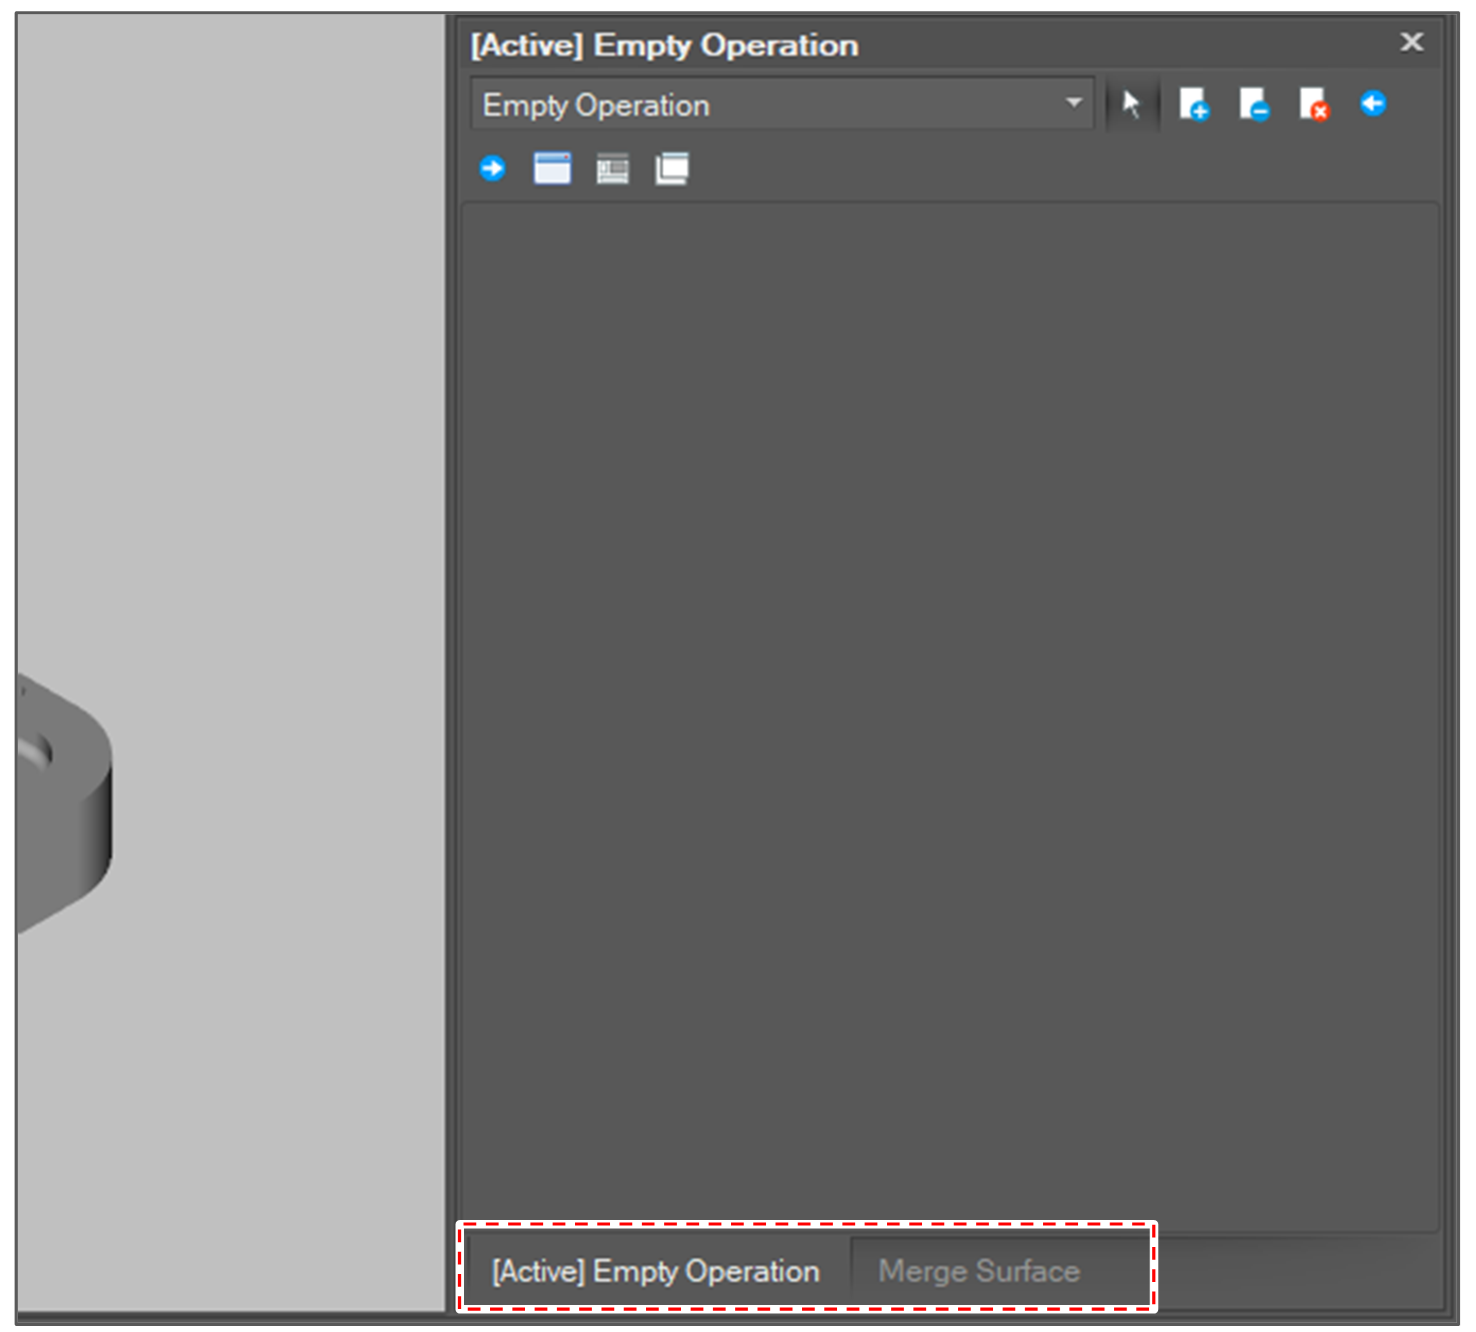The image size is (1476, 1332).
Task: Click the delete page icon with red X
Action: click(x=1313, y=104)
